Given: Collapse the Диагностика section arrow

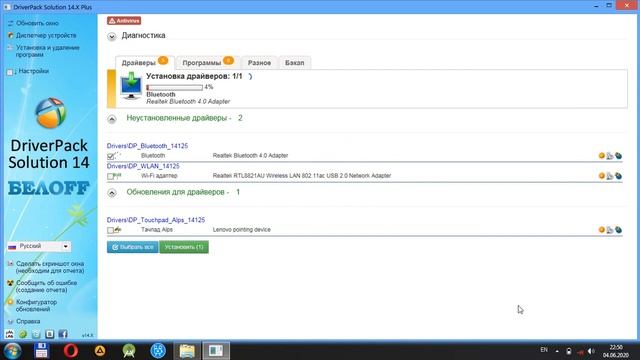Looking at the screenshot, I should (112, 37).
